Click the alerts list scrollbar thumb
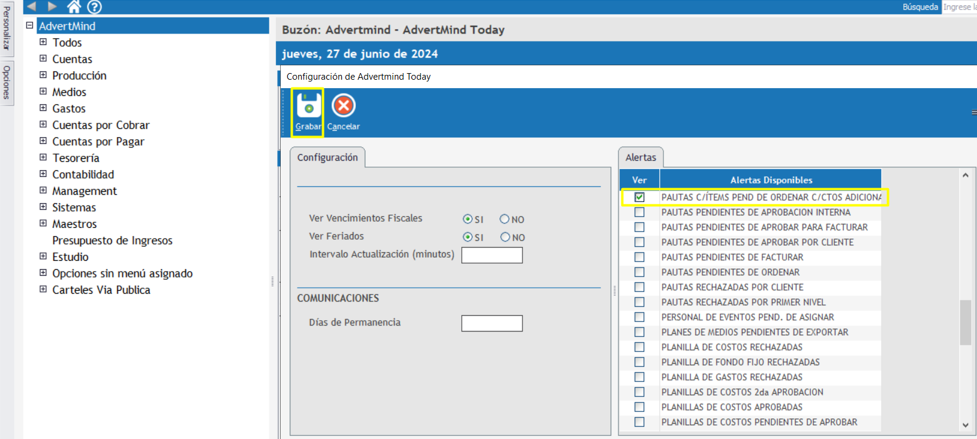This screenshot has width=977, height=439. tap(965, 321)
